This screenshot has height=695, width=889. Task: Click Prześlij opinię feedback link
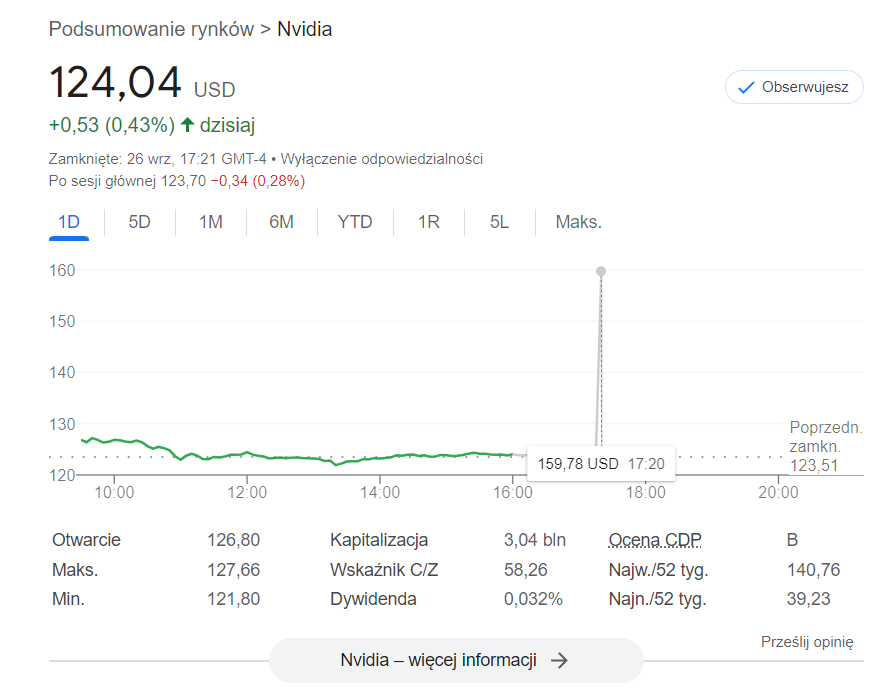[807, 642]
